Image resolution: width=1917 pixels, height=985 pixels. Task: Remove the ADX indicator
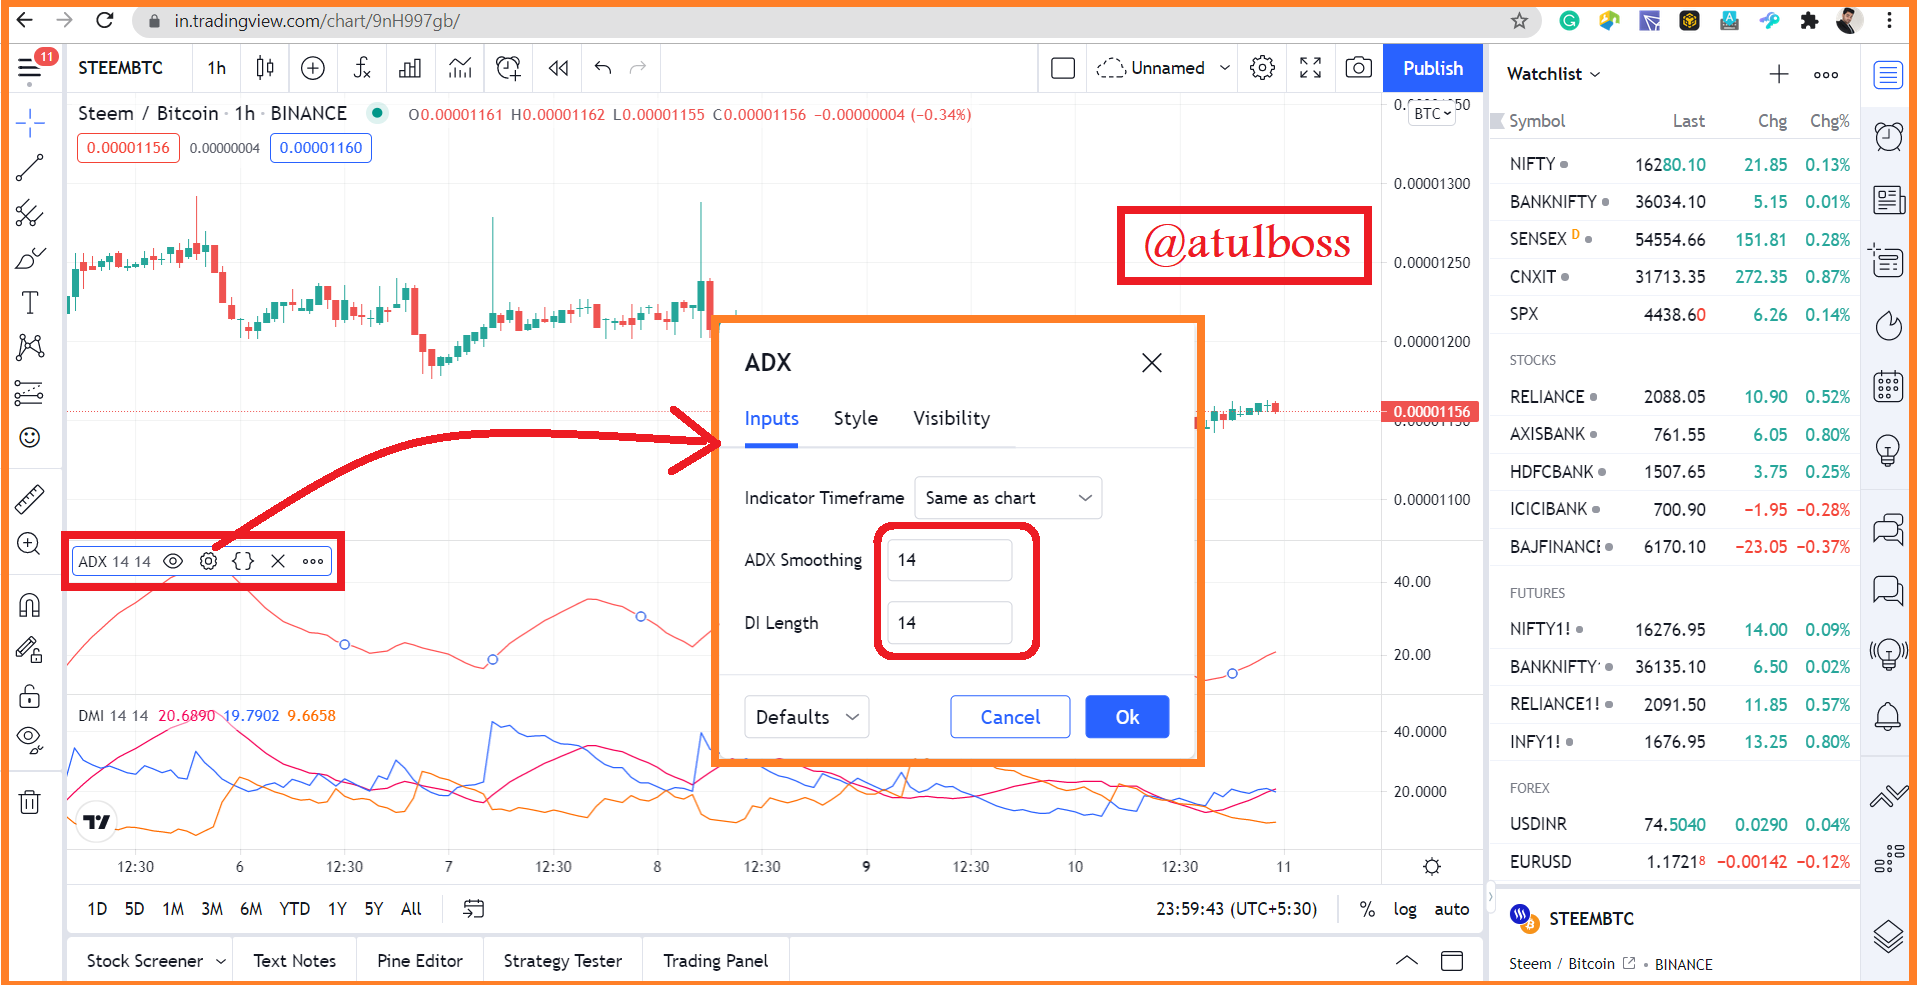(278, 561)
